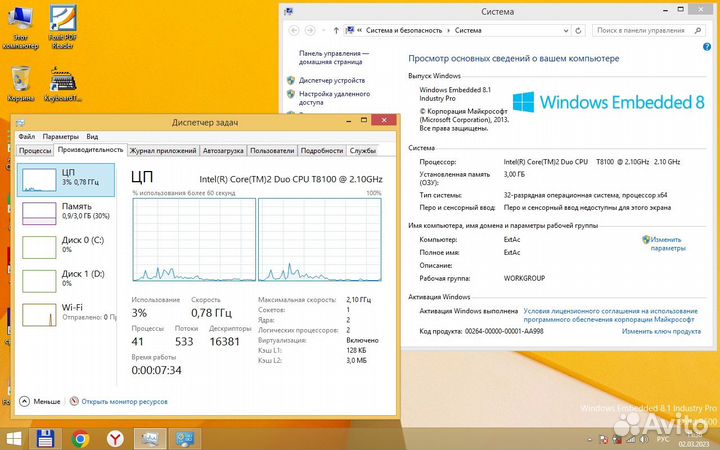Select the Wi-Fi performance item
720x450 pixels.
[x=66, y=314]
